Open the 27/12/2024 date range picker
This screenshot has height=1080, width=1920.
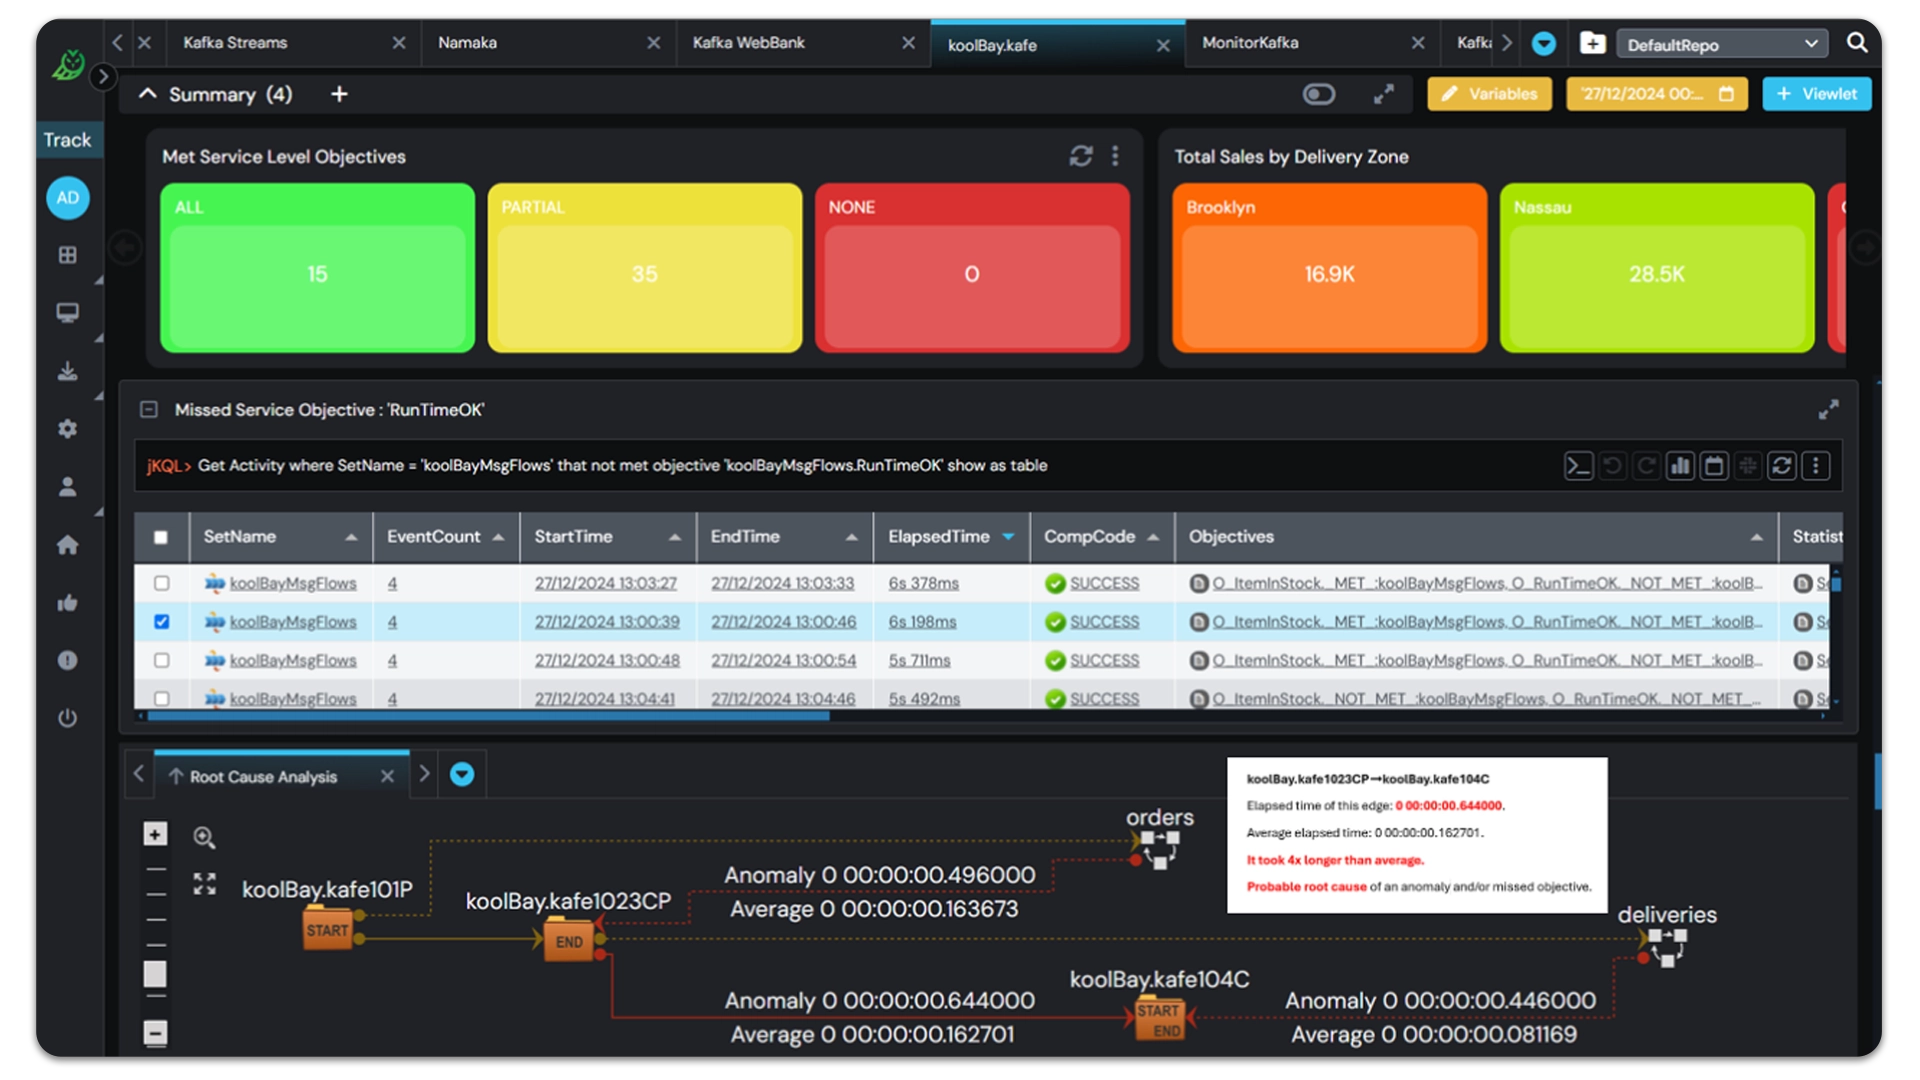pyautogui.click(x=1656, y=94)
